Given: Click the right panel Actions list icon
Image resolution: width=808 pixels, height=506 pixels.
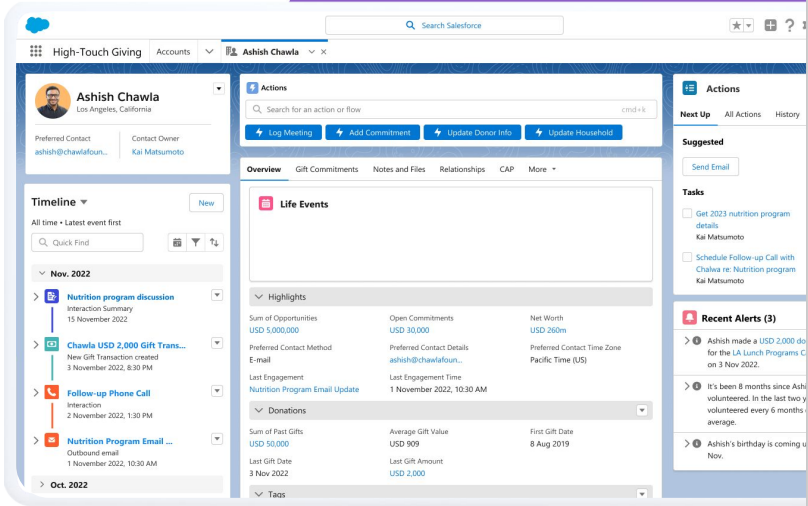Looking at the screenshot, I should (x=689, y=88).
